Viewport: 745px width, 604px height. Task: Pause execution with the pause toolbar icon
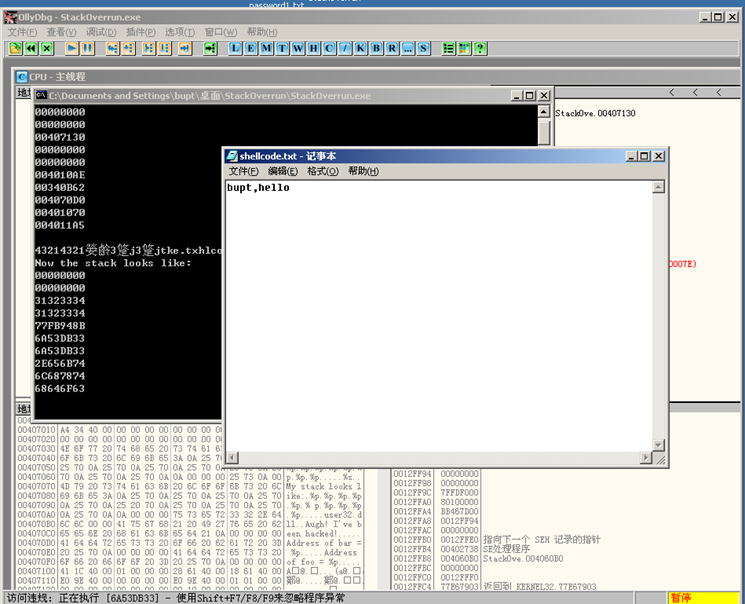point(88,48)
